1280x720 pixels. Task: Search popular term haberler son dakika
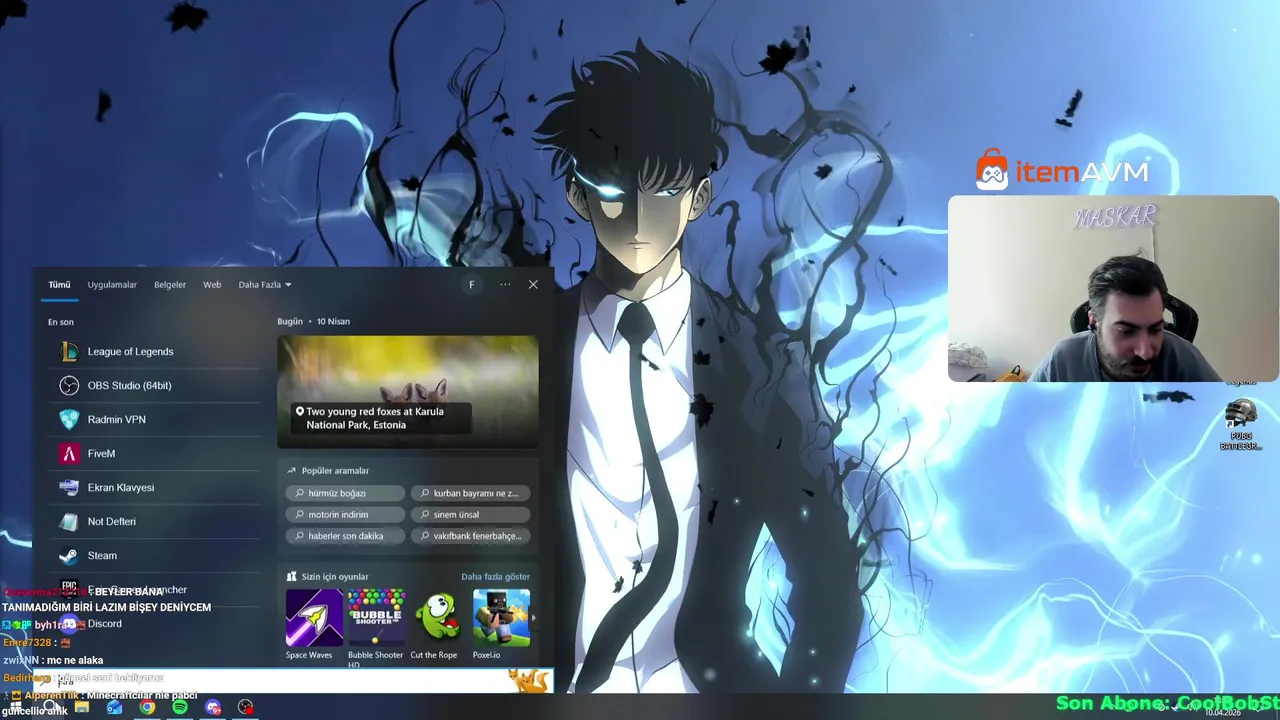click(x=345, y=536)
